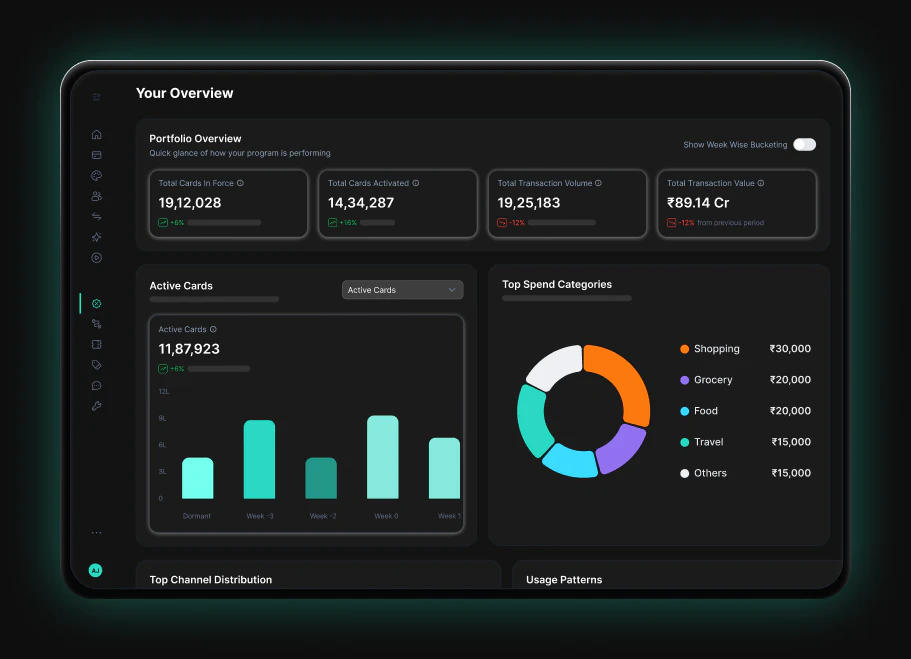Click the info icon beside Total Cards Activated
Viewport: 911px width, 659px height.
pyautogui.click(x=415, y=183)
